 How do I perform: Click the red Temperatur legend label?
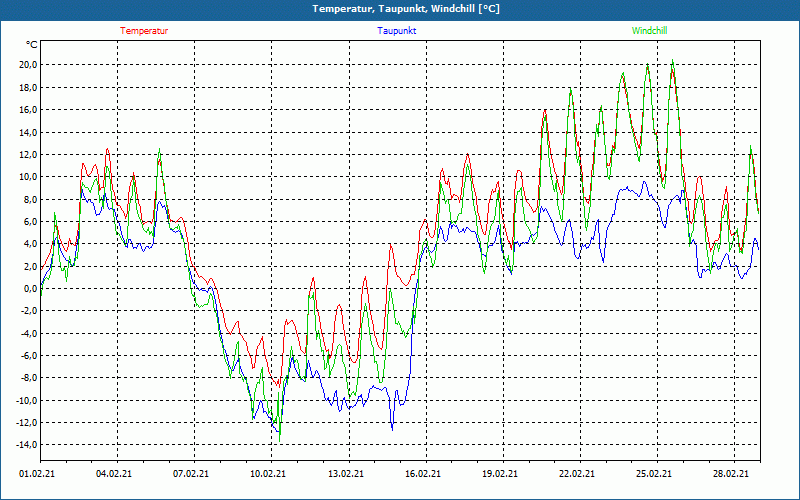point(144,31)
